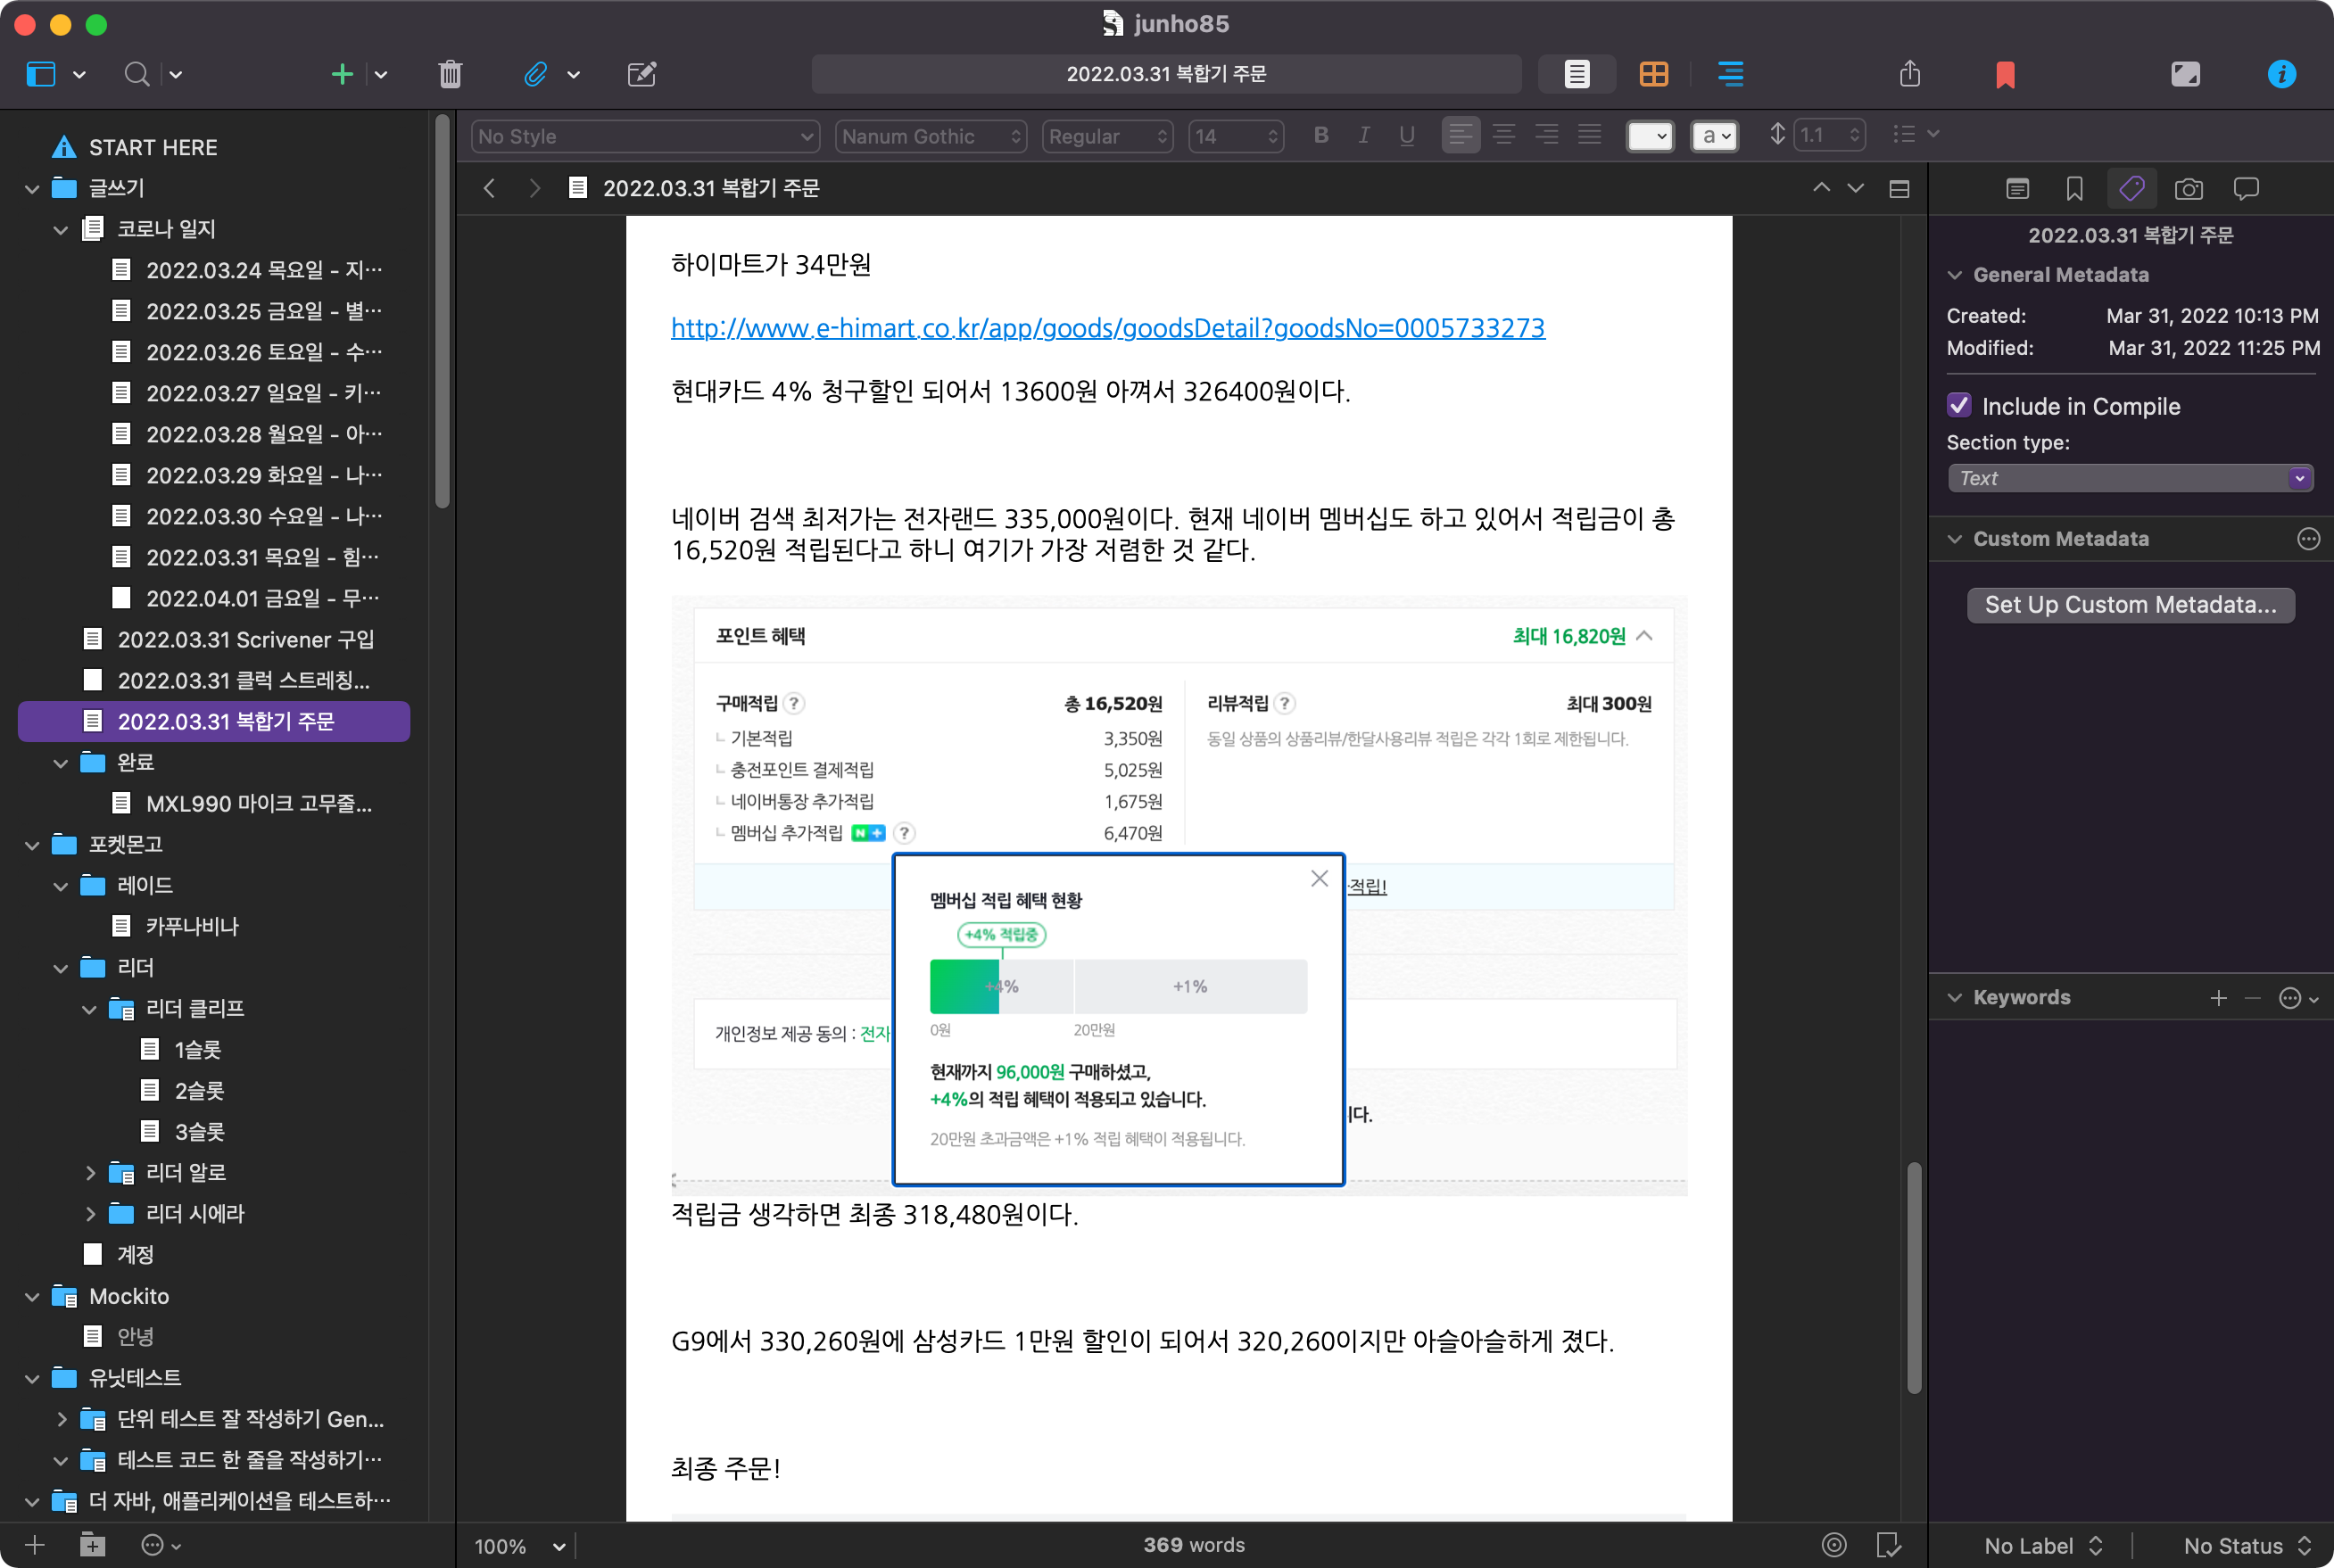Open the e-himart.co.kr hyperlink
Viewport: 2334px width, 1568px height.
(1107, 328)
